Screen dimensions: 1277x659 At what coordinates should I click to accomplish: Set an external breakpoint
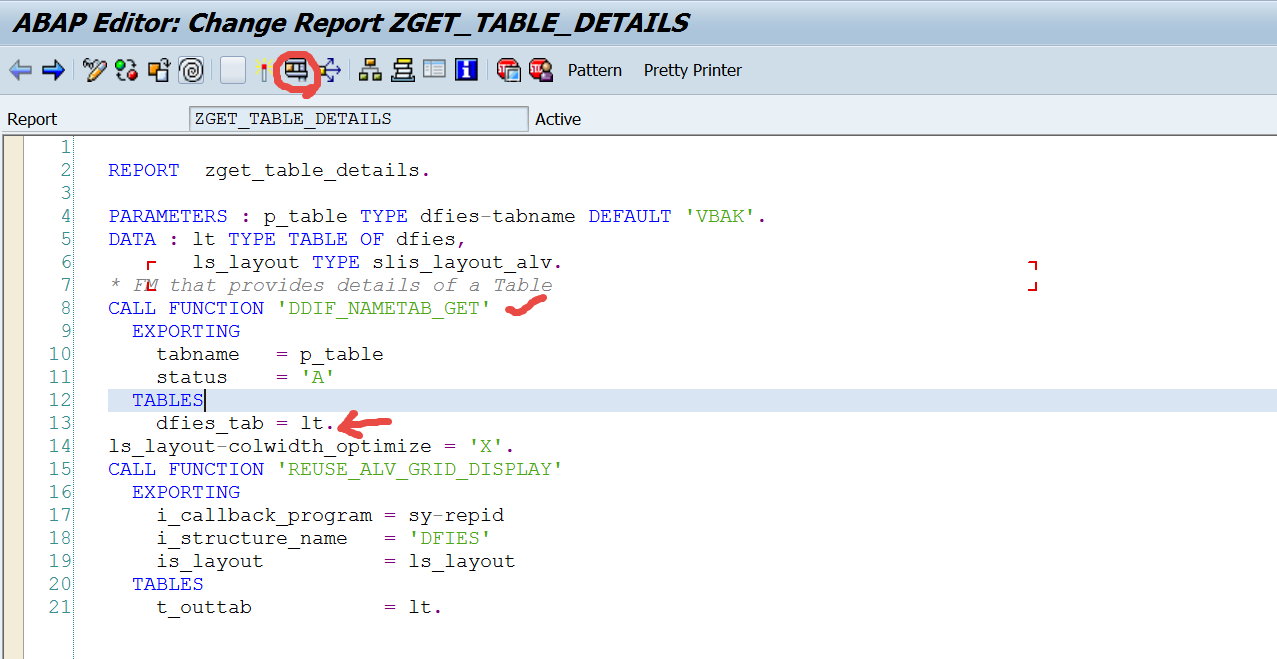click(539, 70)
